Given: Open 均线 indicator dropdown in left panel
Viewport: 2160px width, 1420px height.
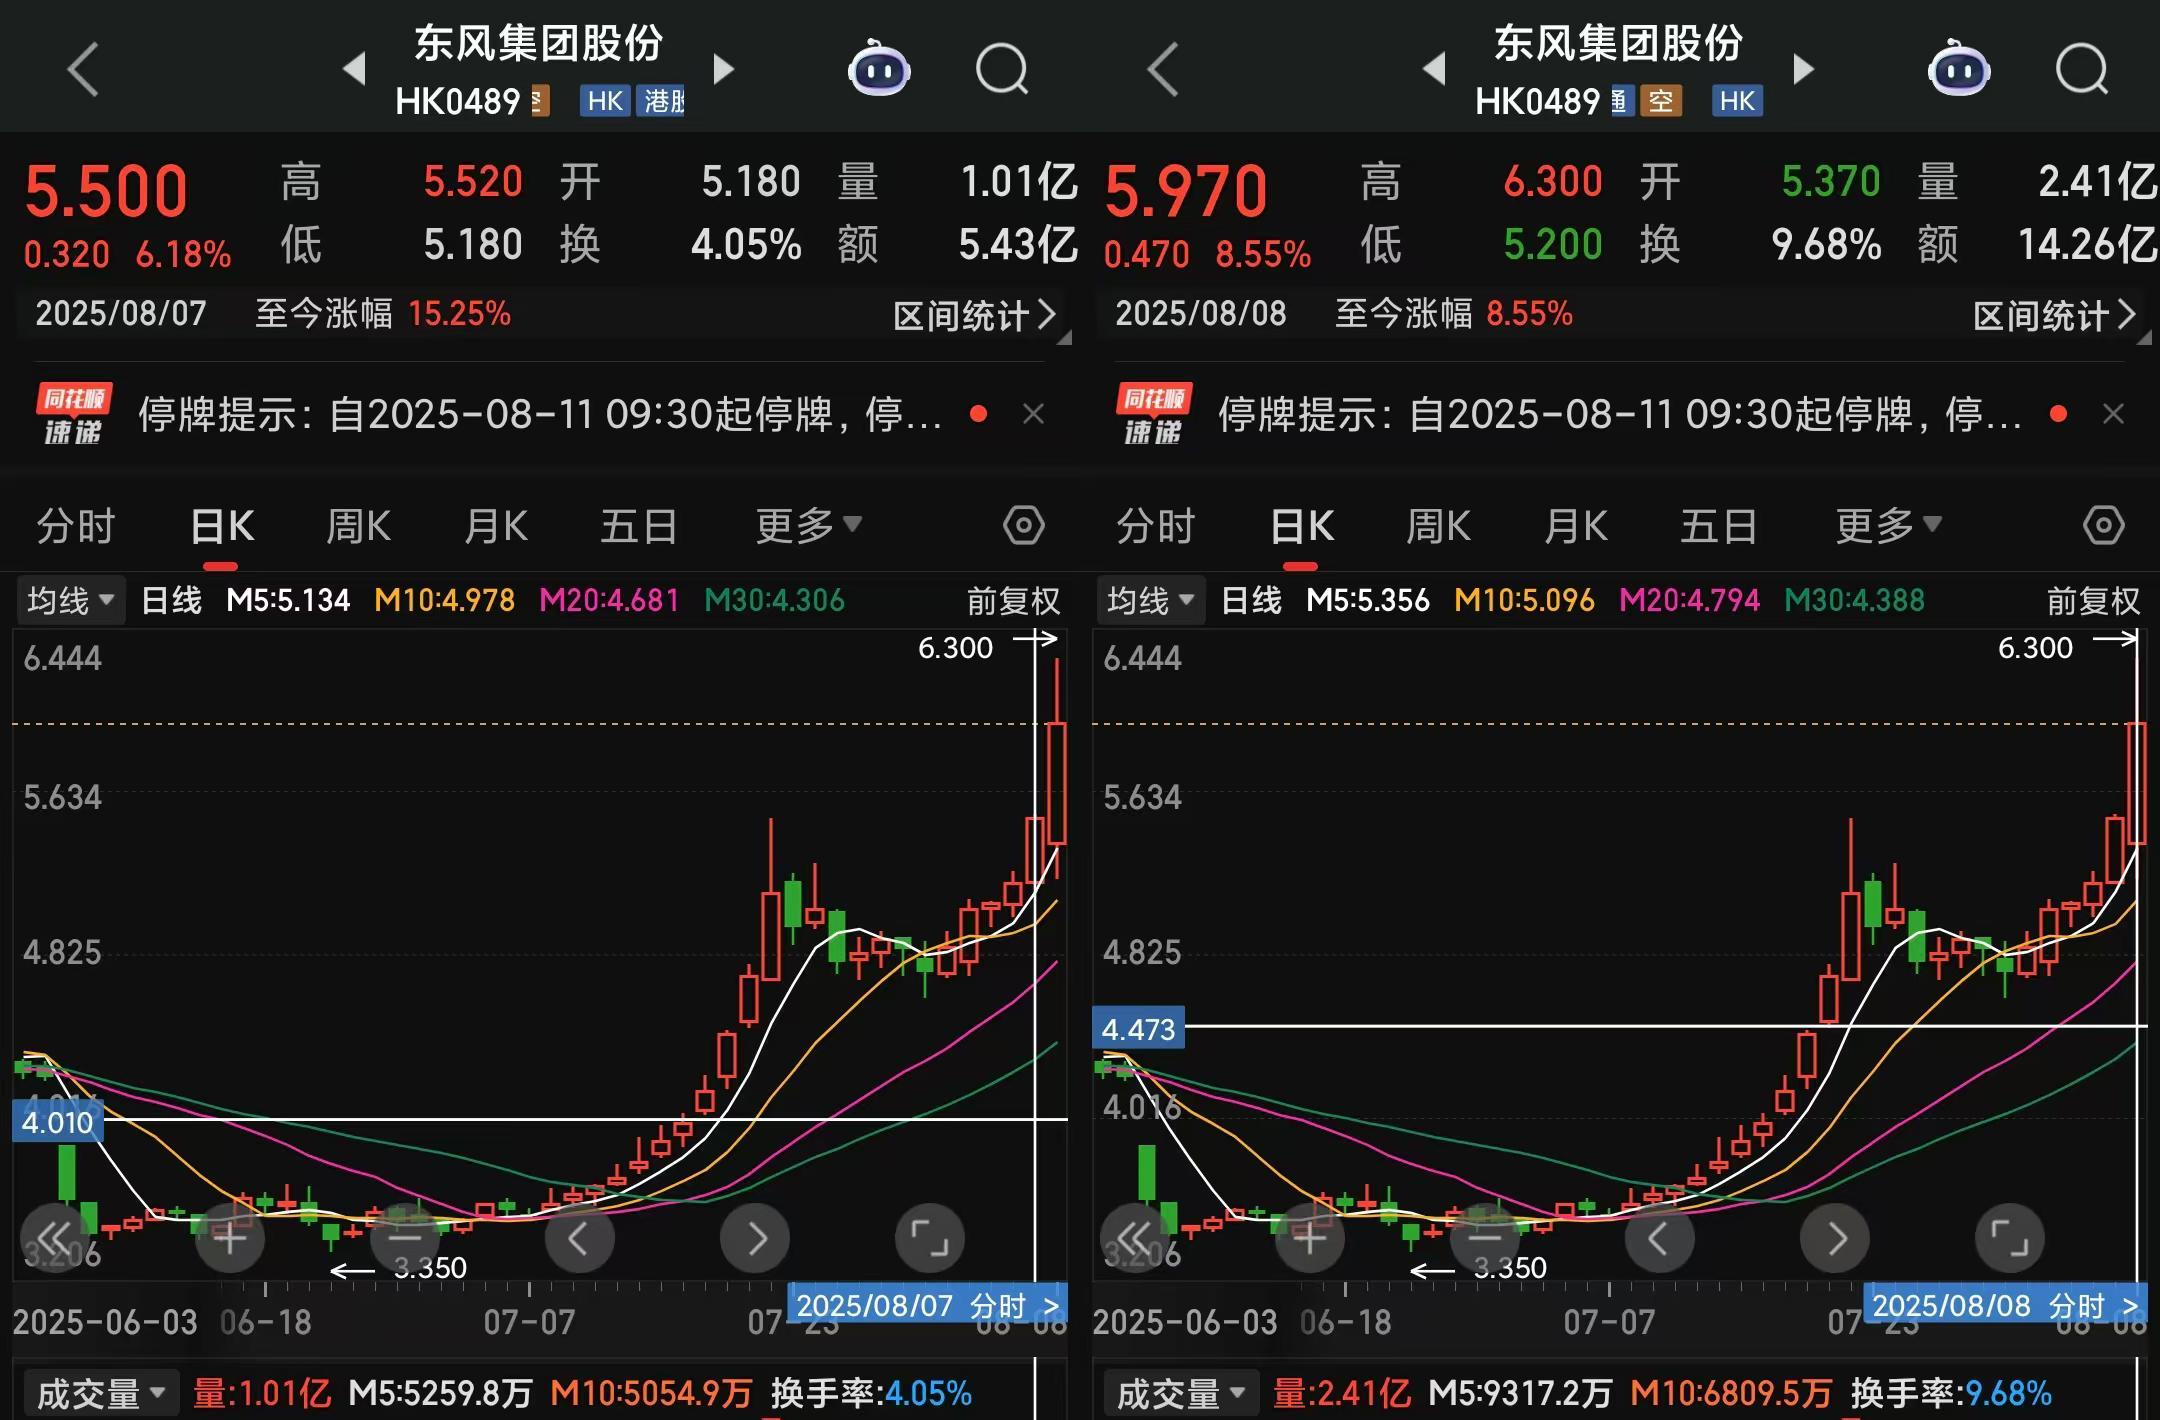Looking at the screenshot, I should click(x=70, y=600).
